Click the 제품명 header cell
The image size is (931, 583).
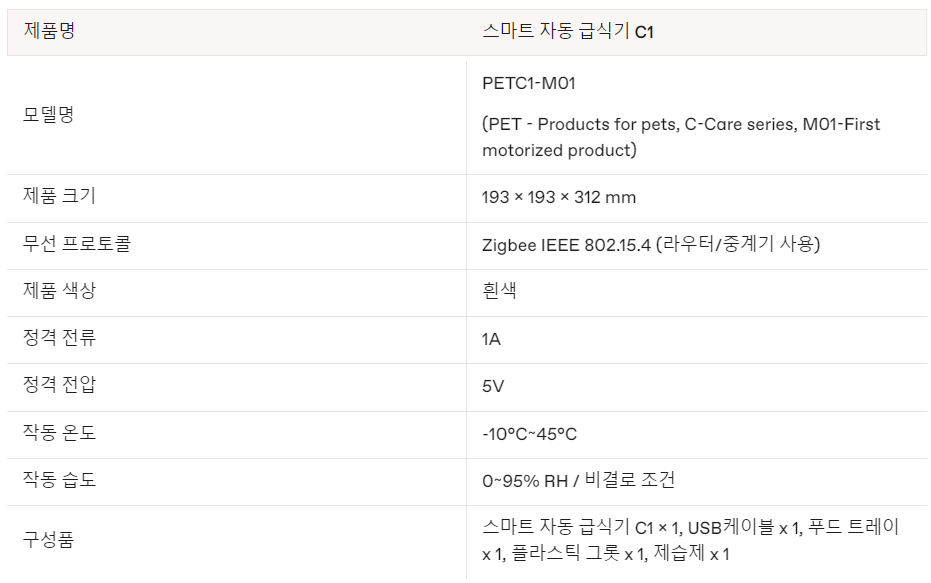click(x=49, y=31)
